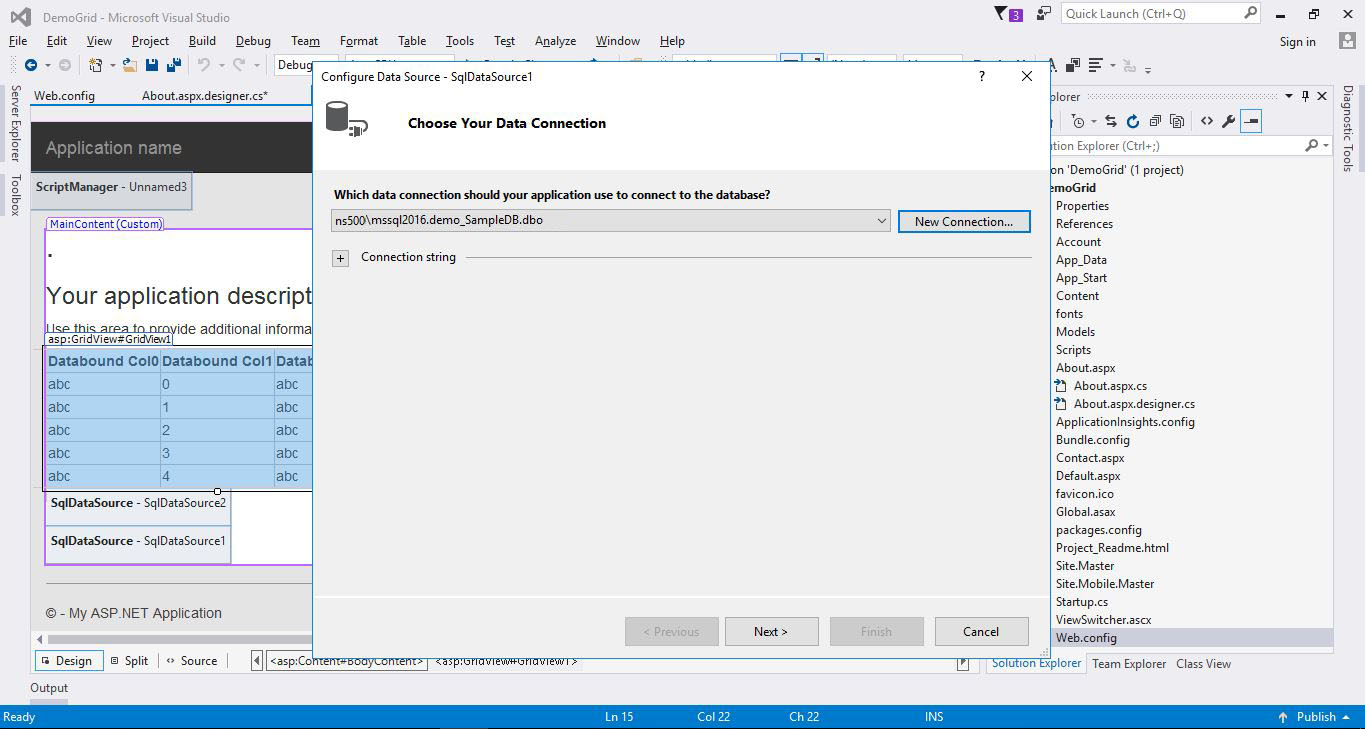Click the Save disk icon
Image resolution: width=1365 pixels, height=729 pixels.
click(152, 65)
